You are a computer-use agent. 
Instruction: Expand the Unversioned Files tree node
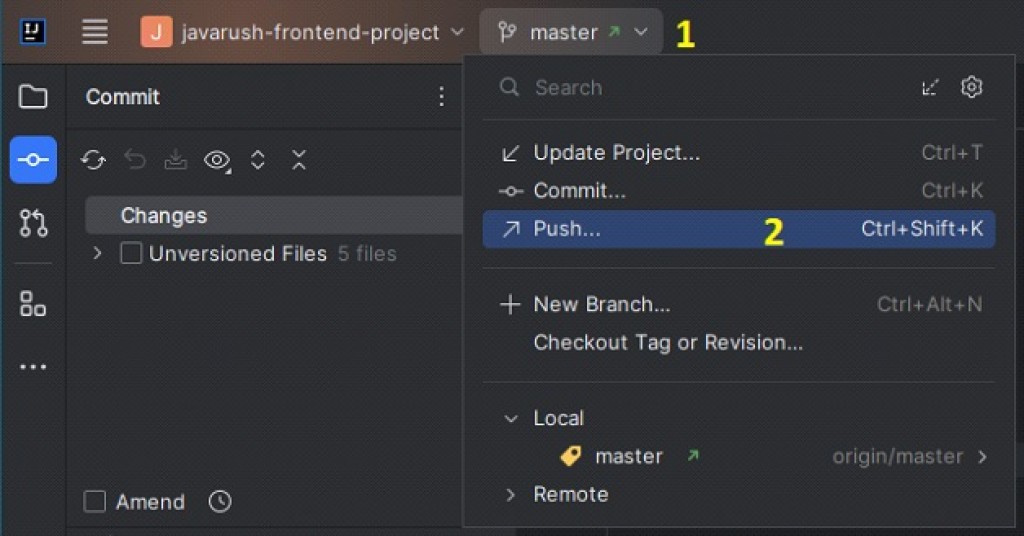[97, 254]
